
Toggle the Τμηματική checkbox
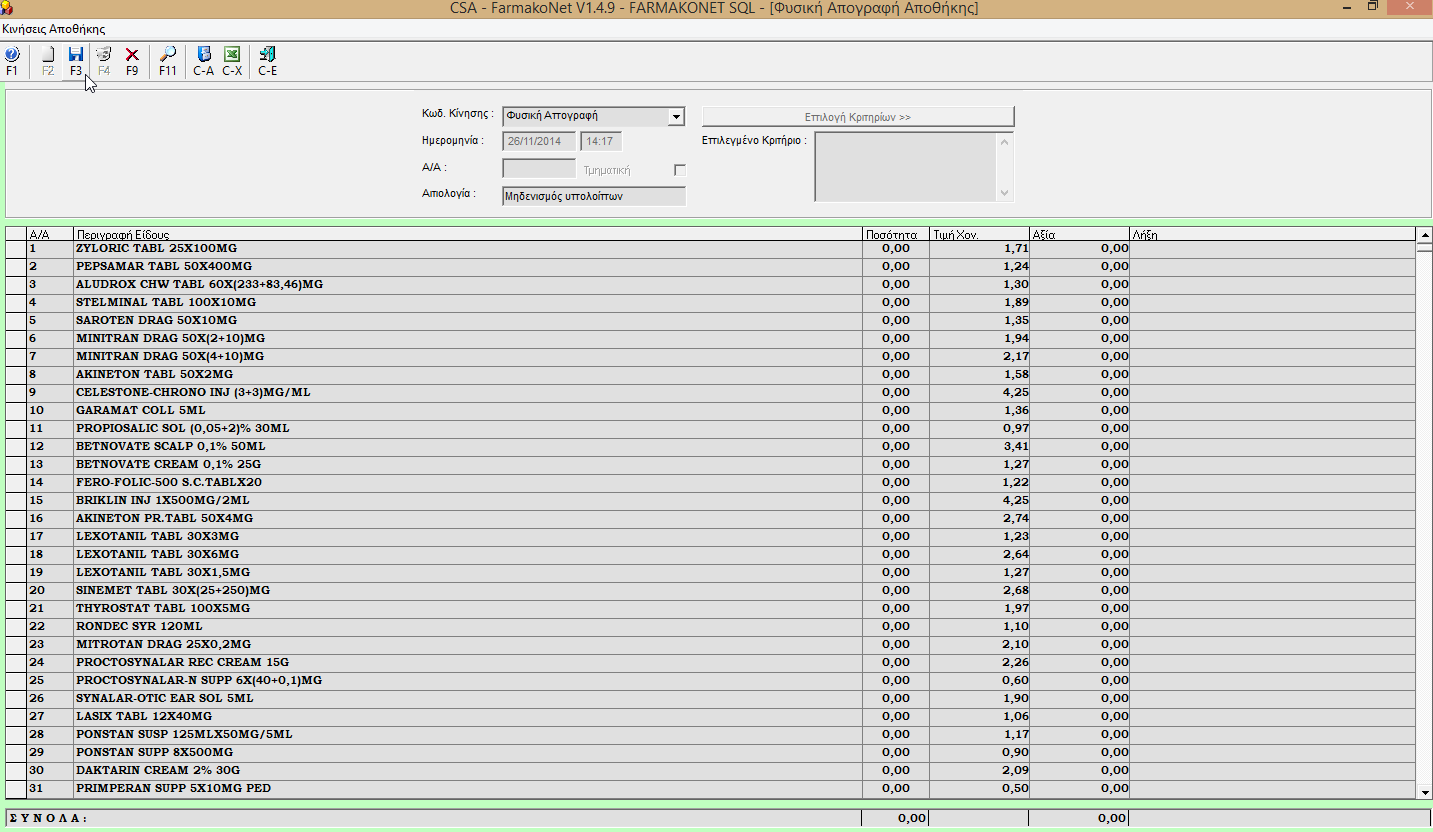click(681, 170)
